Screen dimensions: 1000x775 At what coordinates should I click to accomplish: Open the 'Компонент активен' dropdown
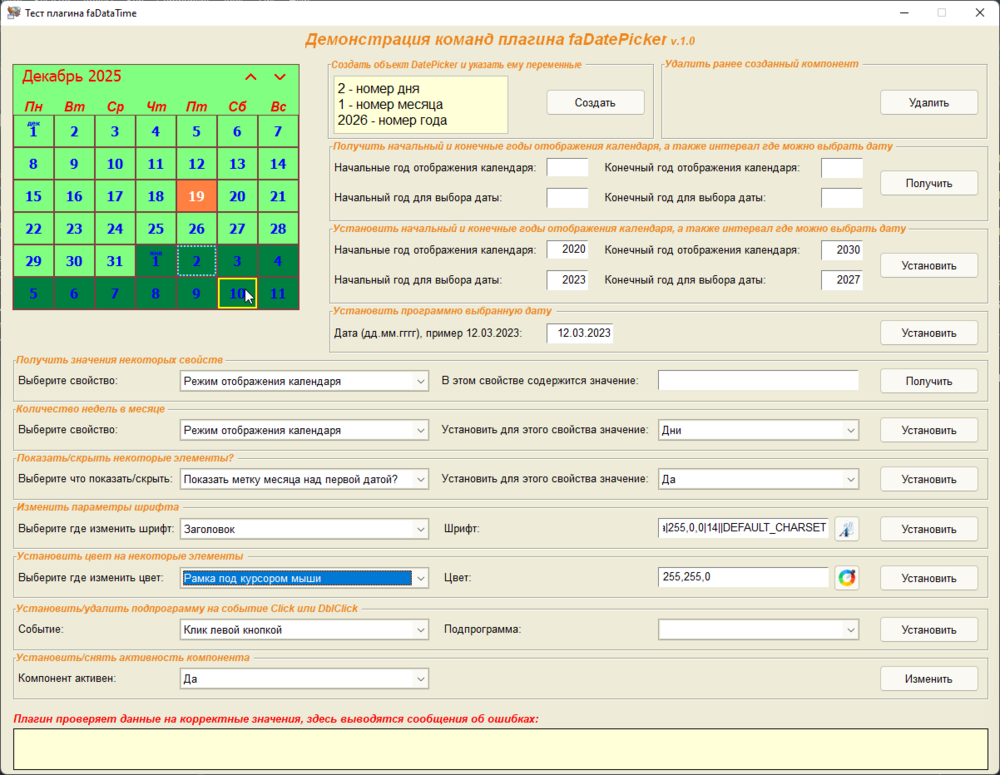[304, 678]
